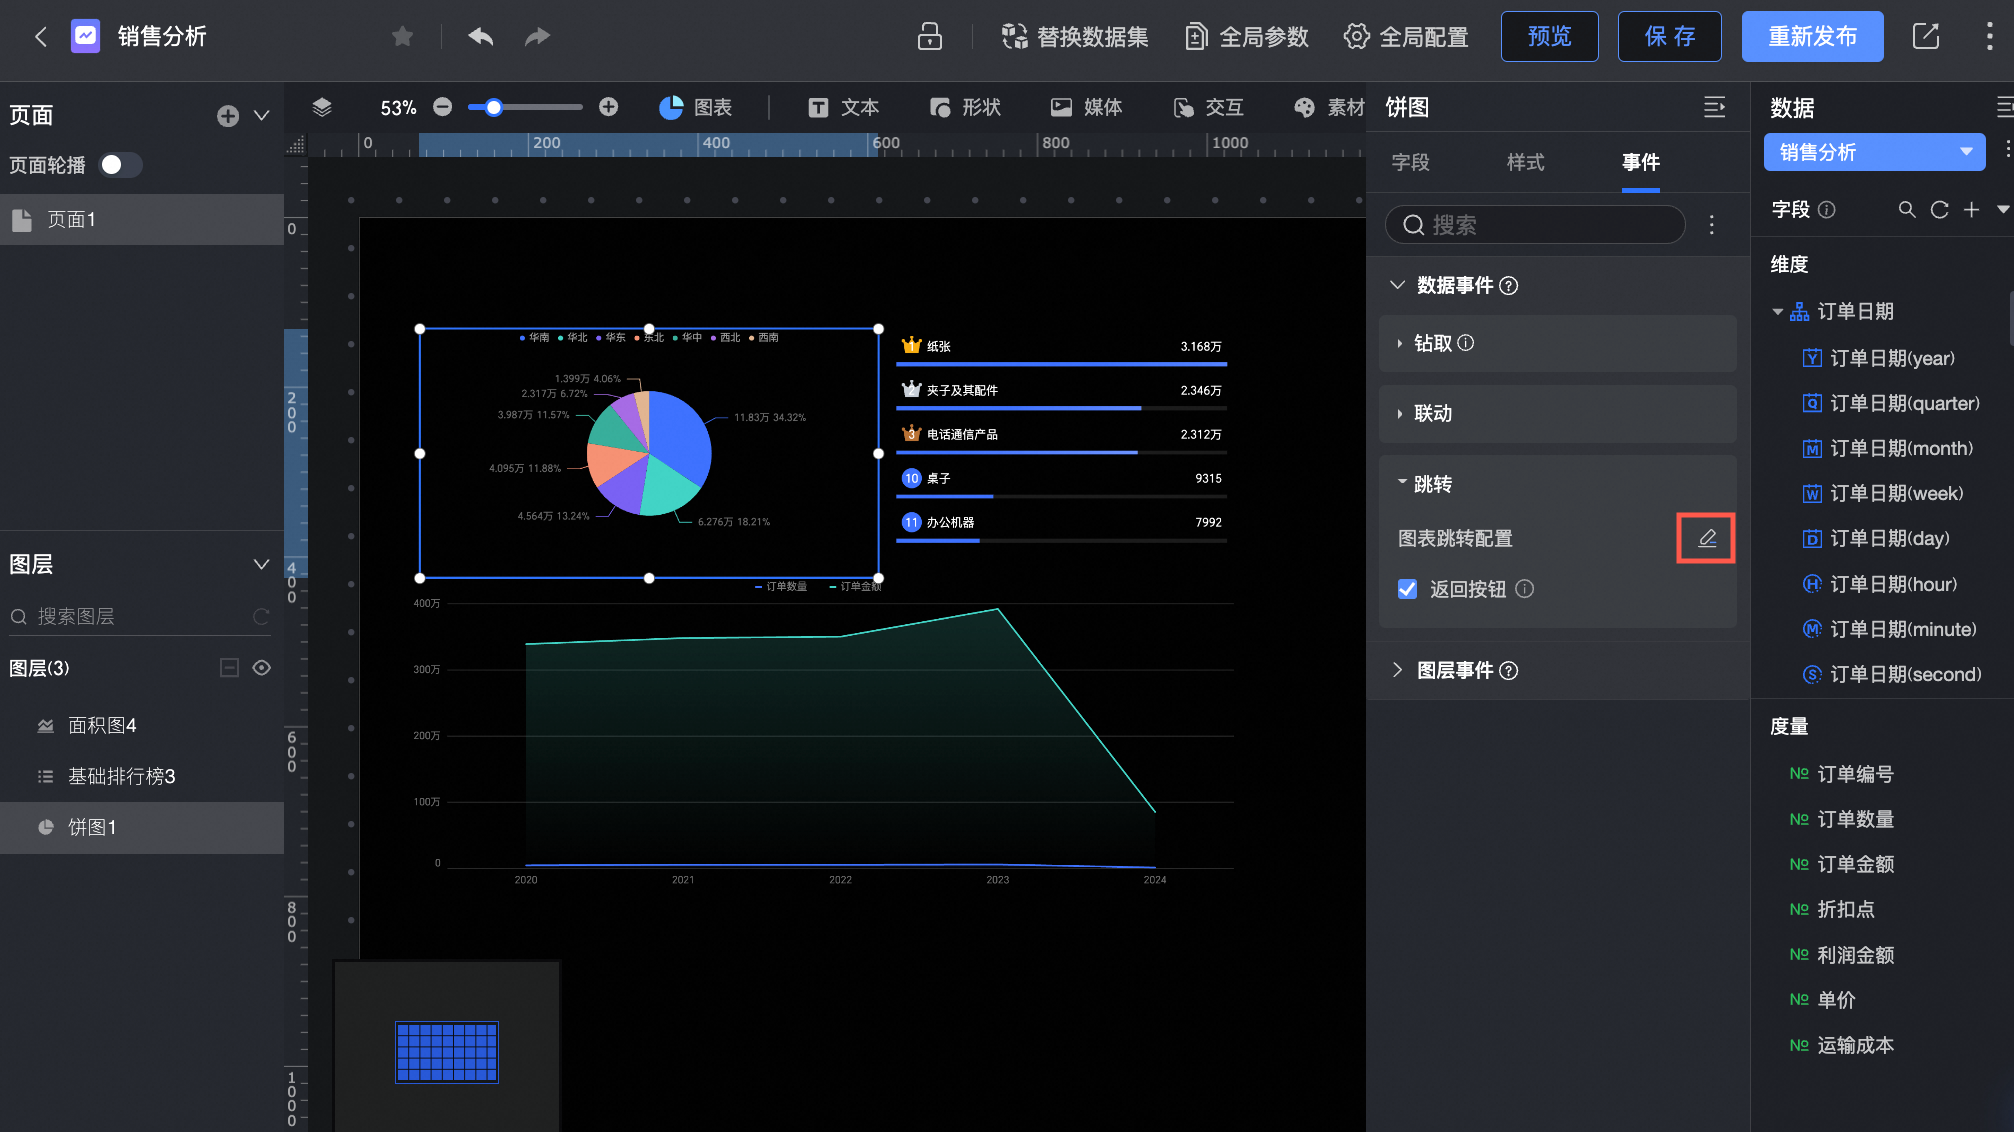2014x1132 pixels.
Task: Collapse the 跳转 section
Action: pos(1401,482)
